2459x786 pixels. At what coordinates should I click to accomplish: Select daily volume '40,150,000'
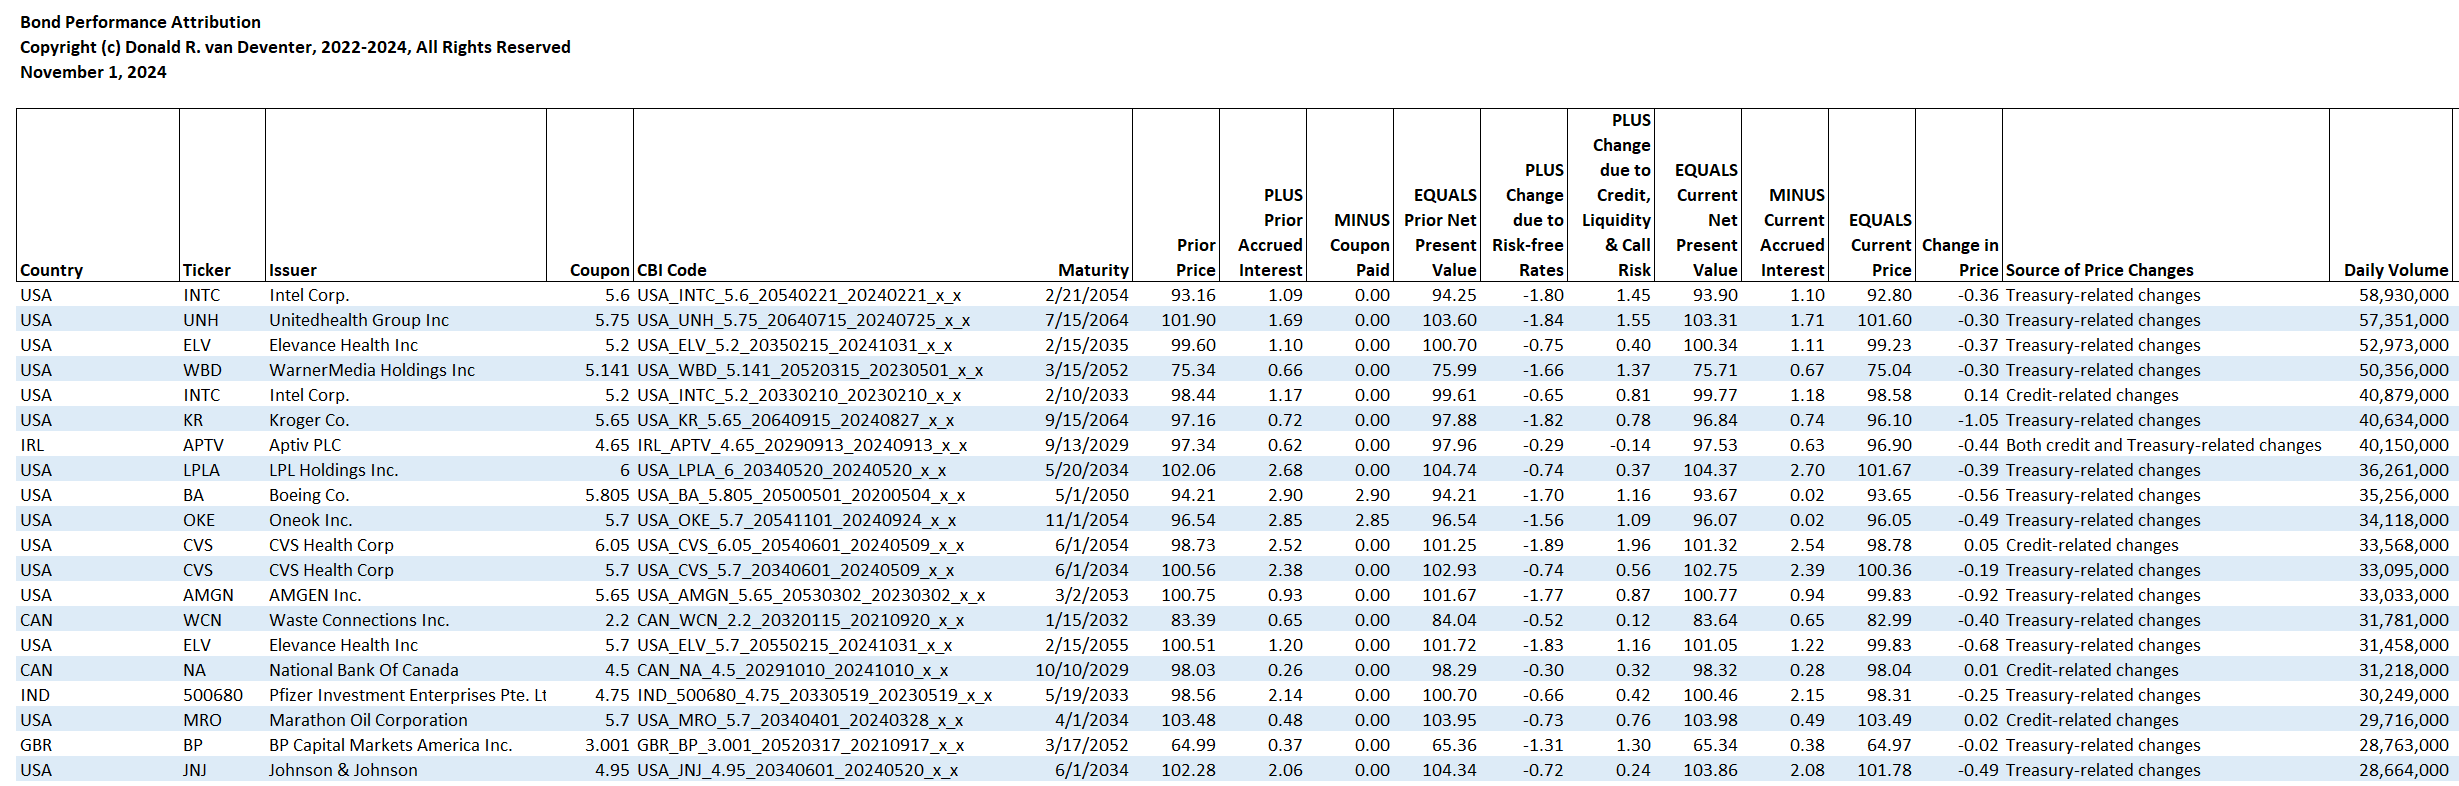(2403, 445)
